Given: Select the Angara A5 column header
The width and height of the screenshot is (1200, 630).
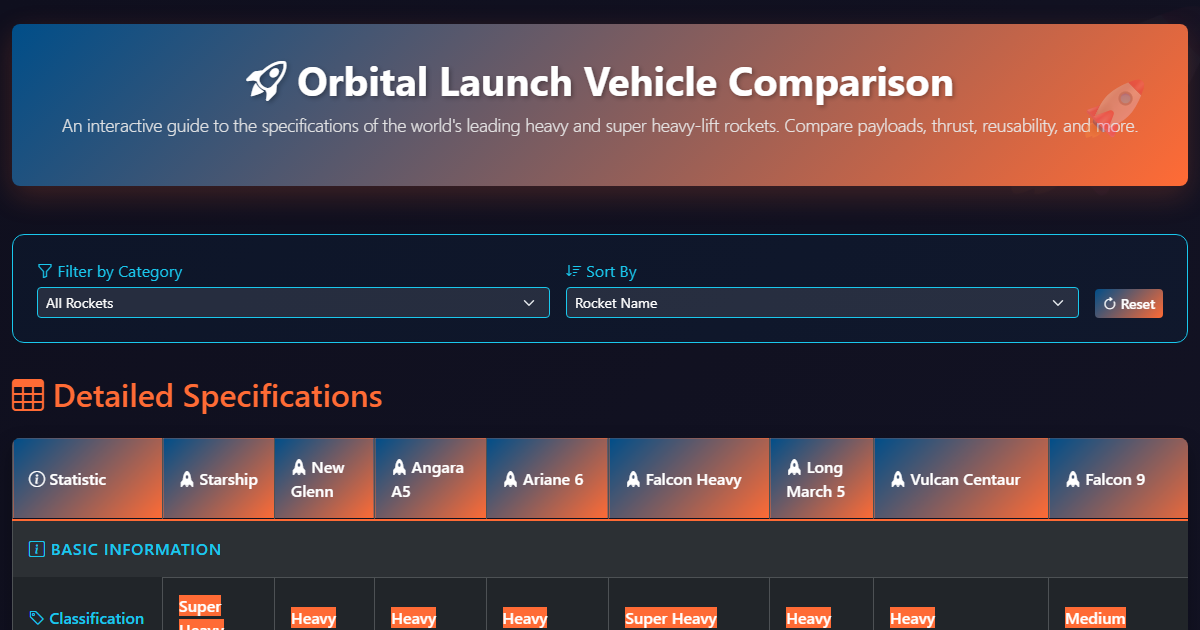Looking at the screenshot, I should 431,479.
